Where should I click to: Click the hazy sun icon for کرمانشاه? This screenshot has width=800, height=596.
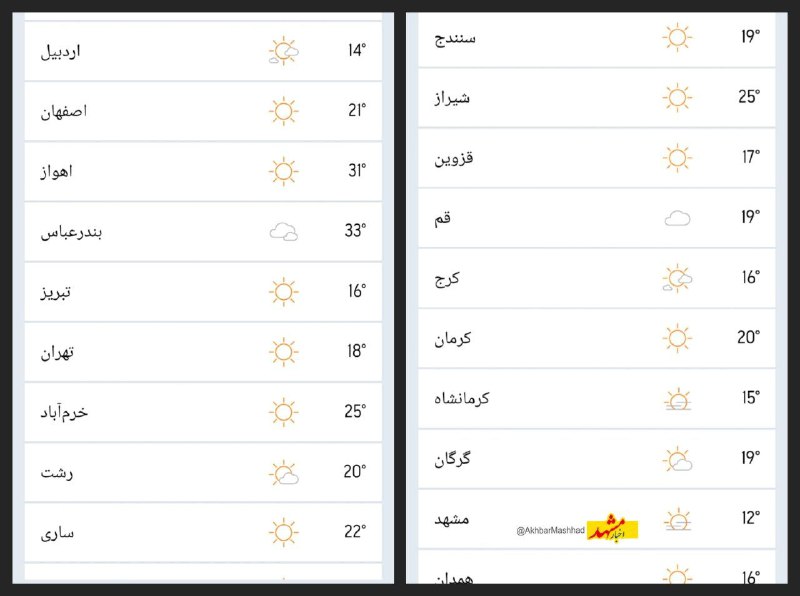677,400
